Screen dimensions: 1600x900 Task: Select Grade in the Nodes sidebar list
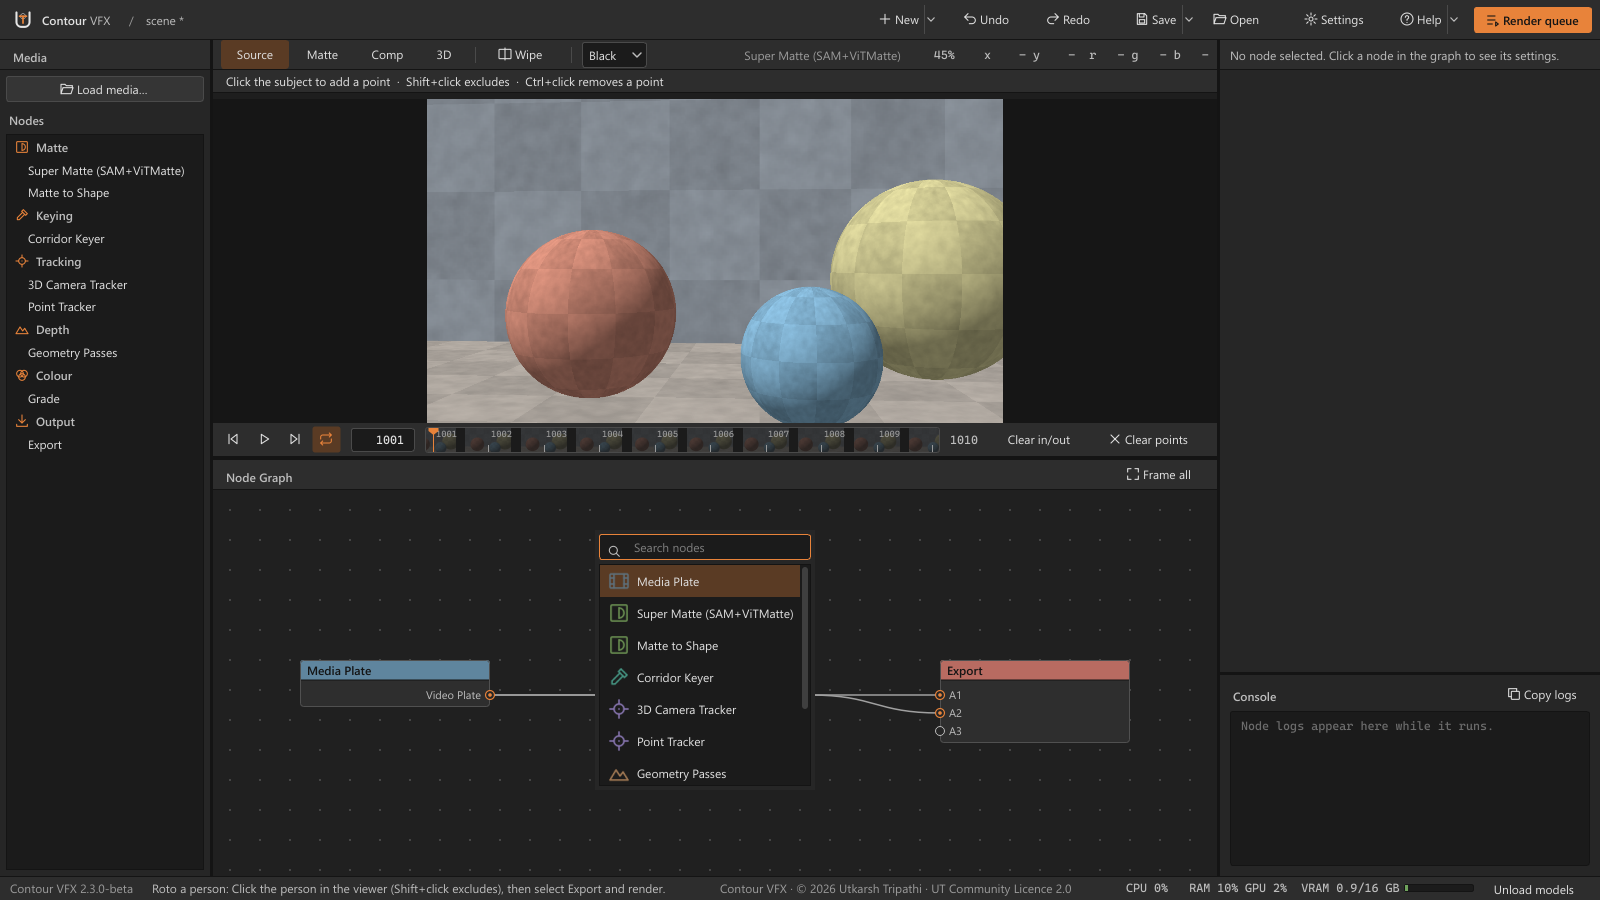pos(44,398)
